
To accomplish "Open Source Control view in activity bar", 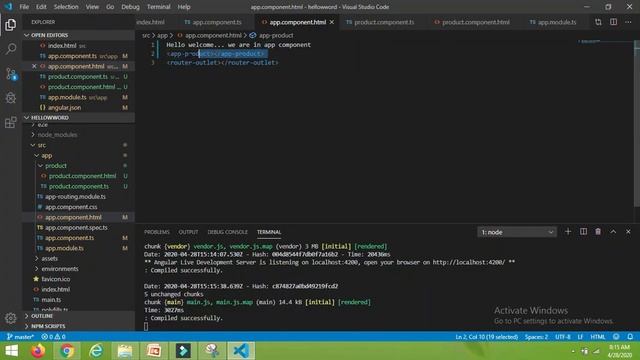I will (11, 74).
